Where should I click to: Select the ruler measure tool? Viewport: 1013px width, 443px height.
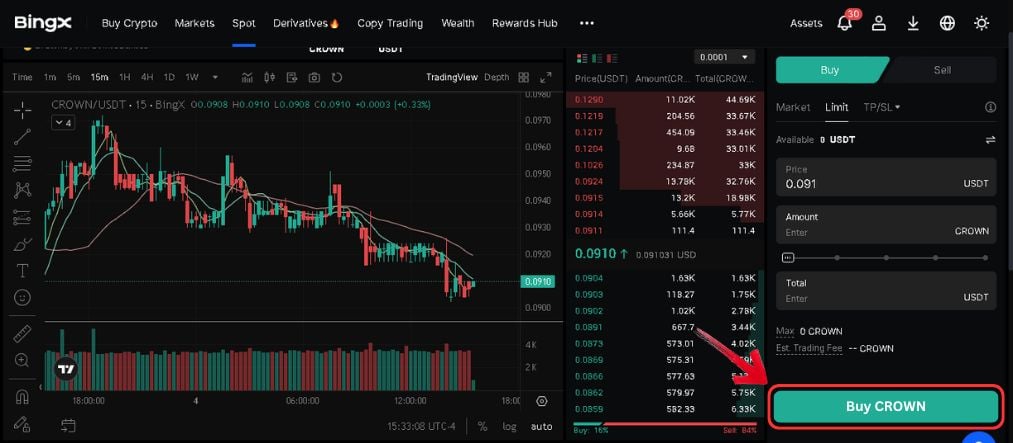tap(23, 334)
